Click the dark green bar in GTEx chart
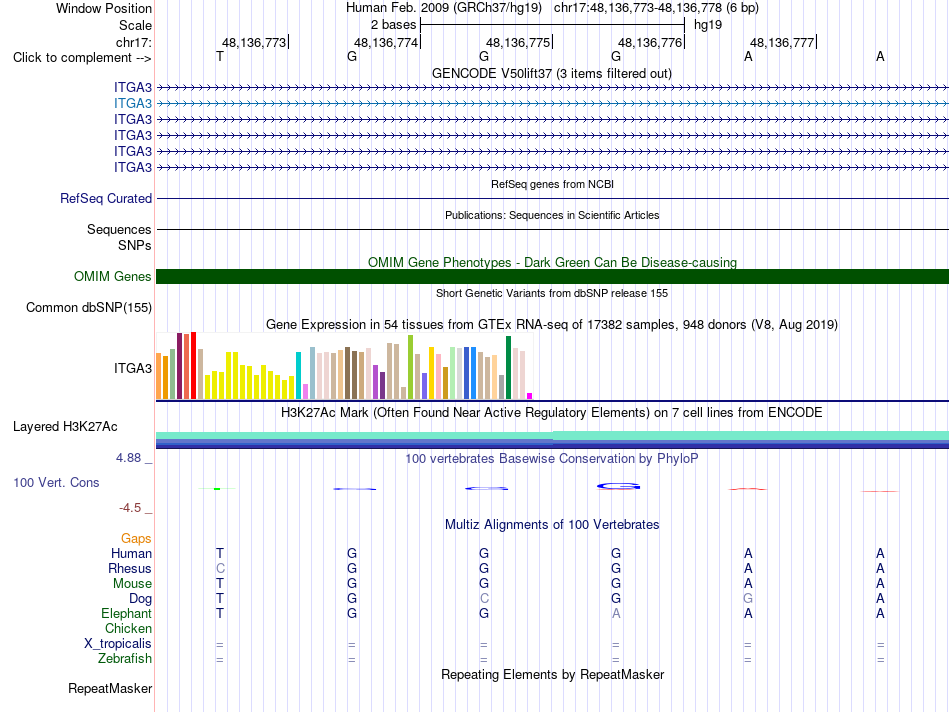 pyautogui.click(x=508, y=368)
